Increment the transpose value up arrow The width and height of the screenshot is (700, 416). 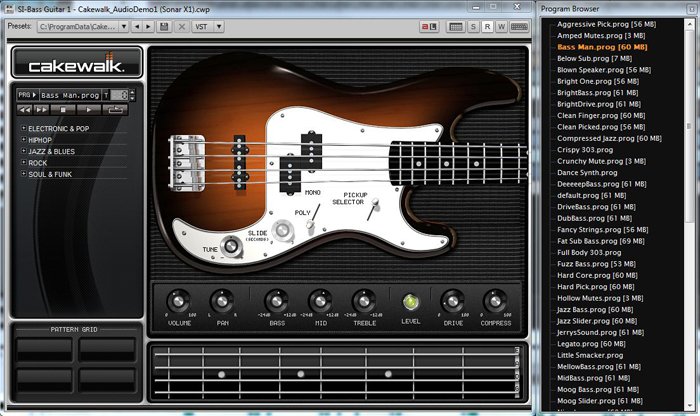point(132,92)
